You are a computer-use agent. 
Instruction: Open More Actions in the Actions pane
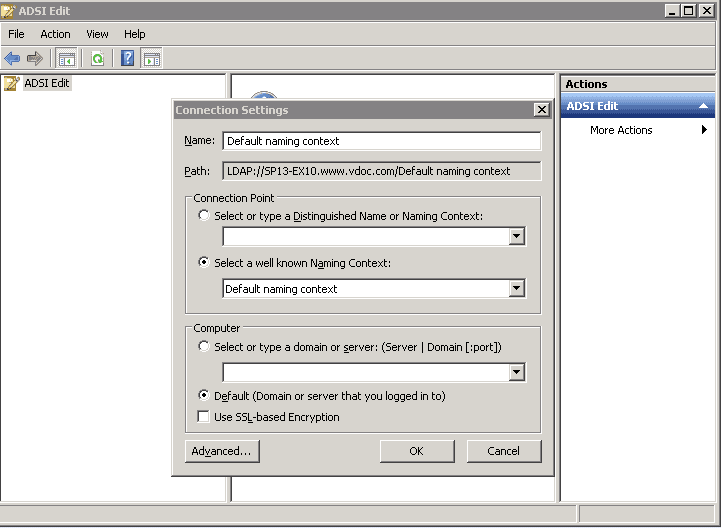[x=621, y=130]
